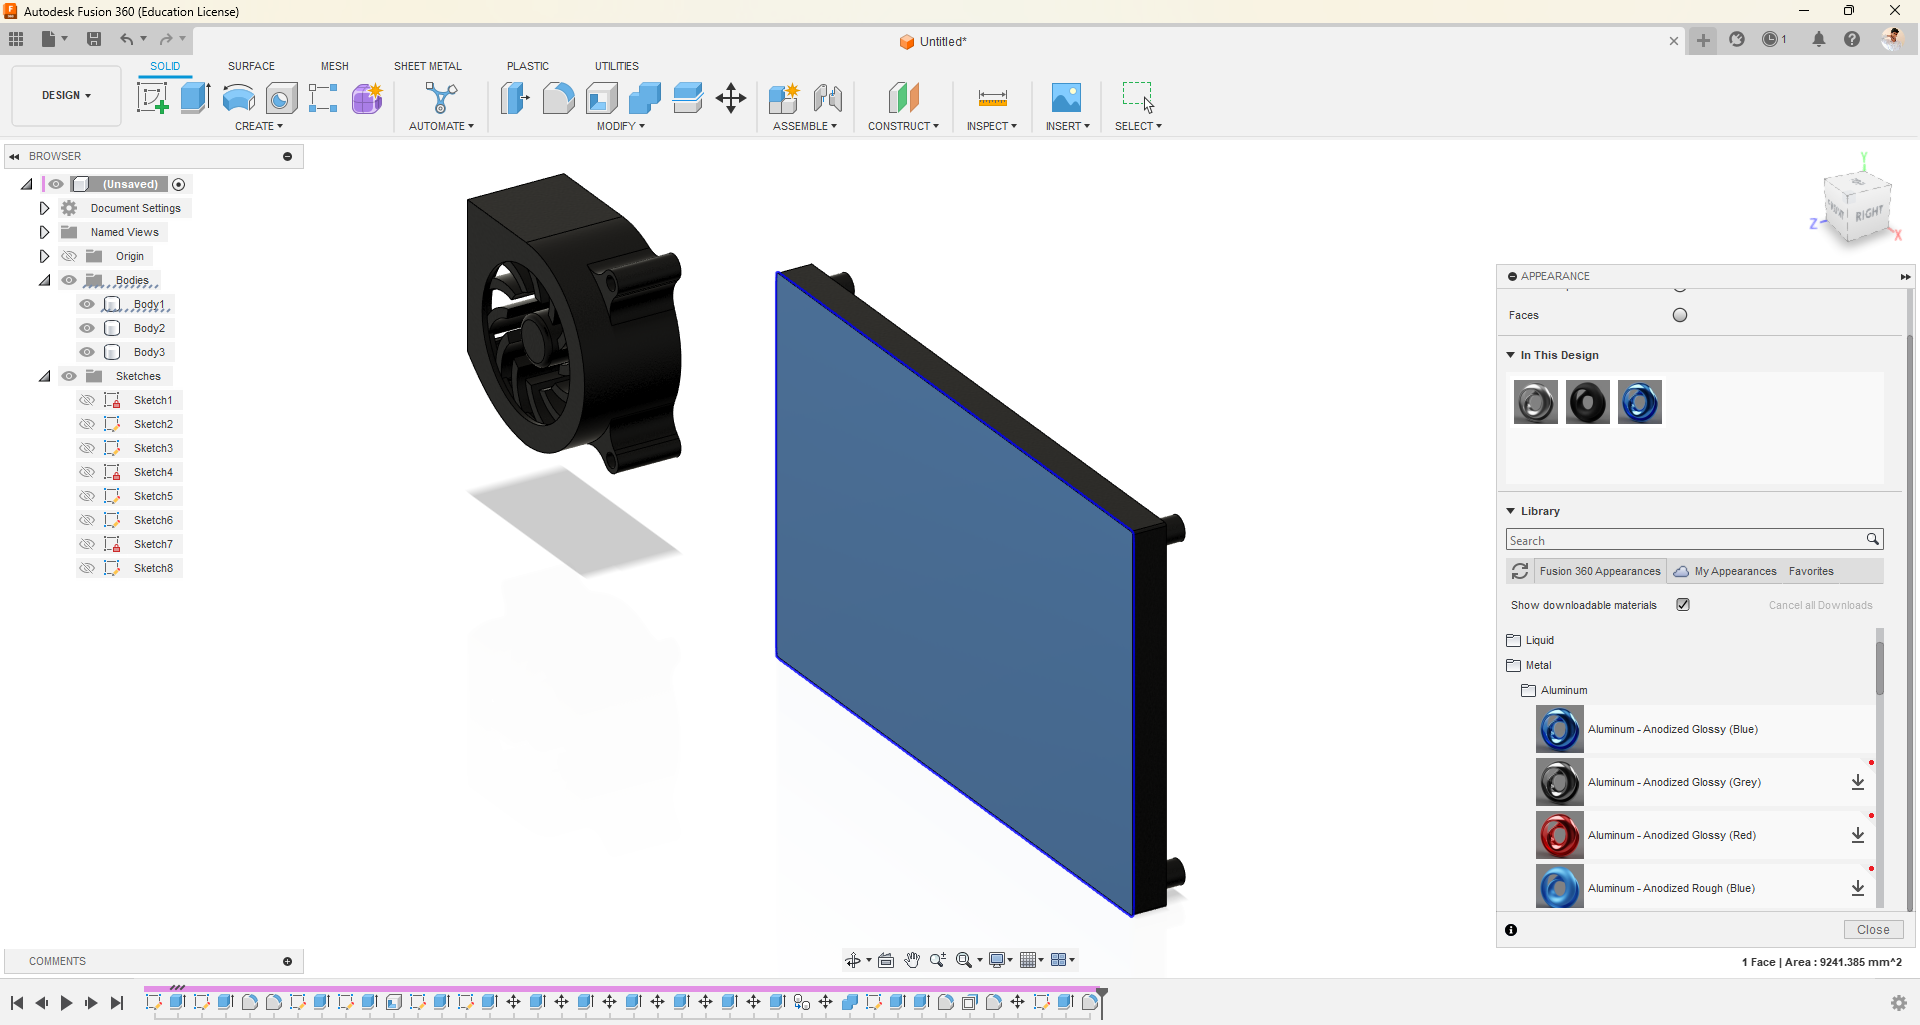Expand Document Settings in browser

click(x=44, y=208)
